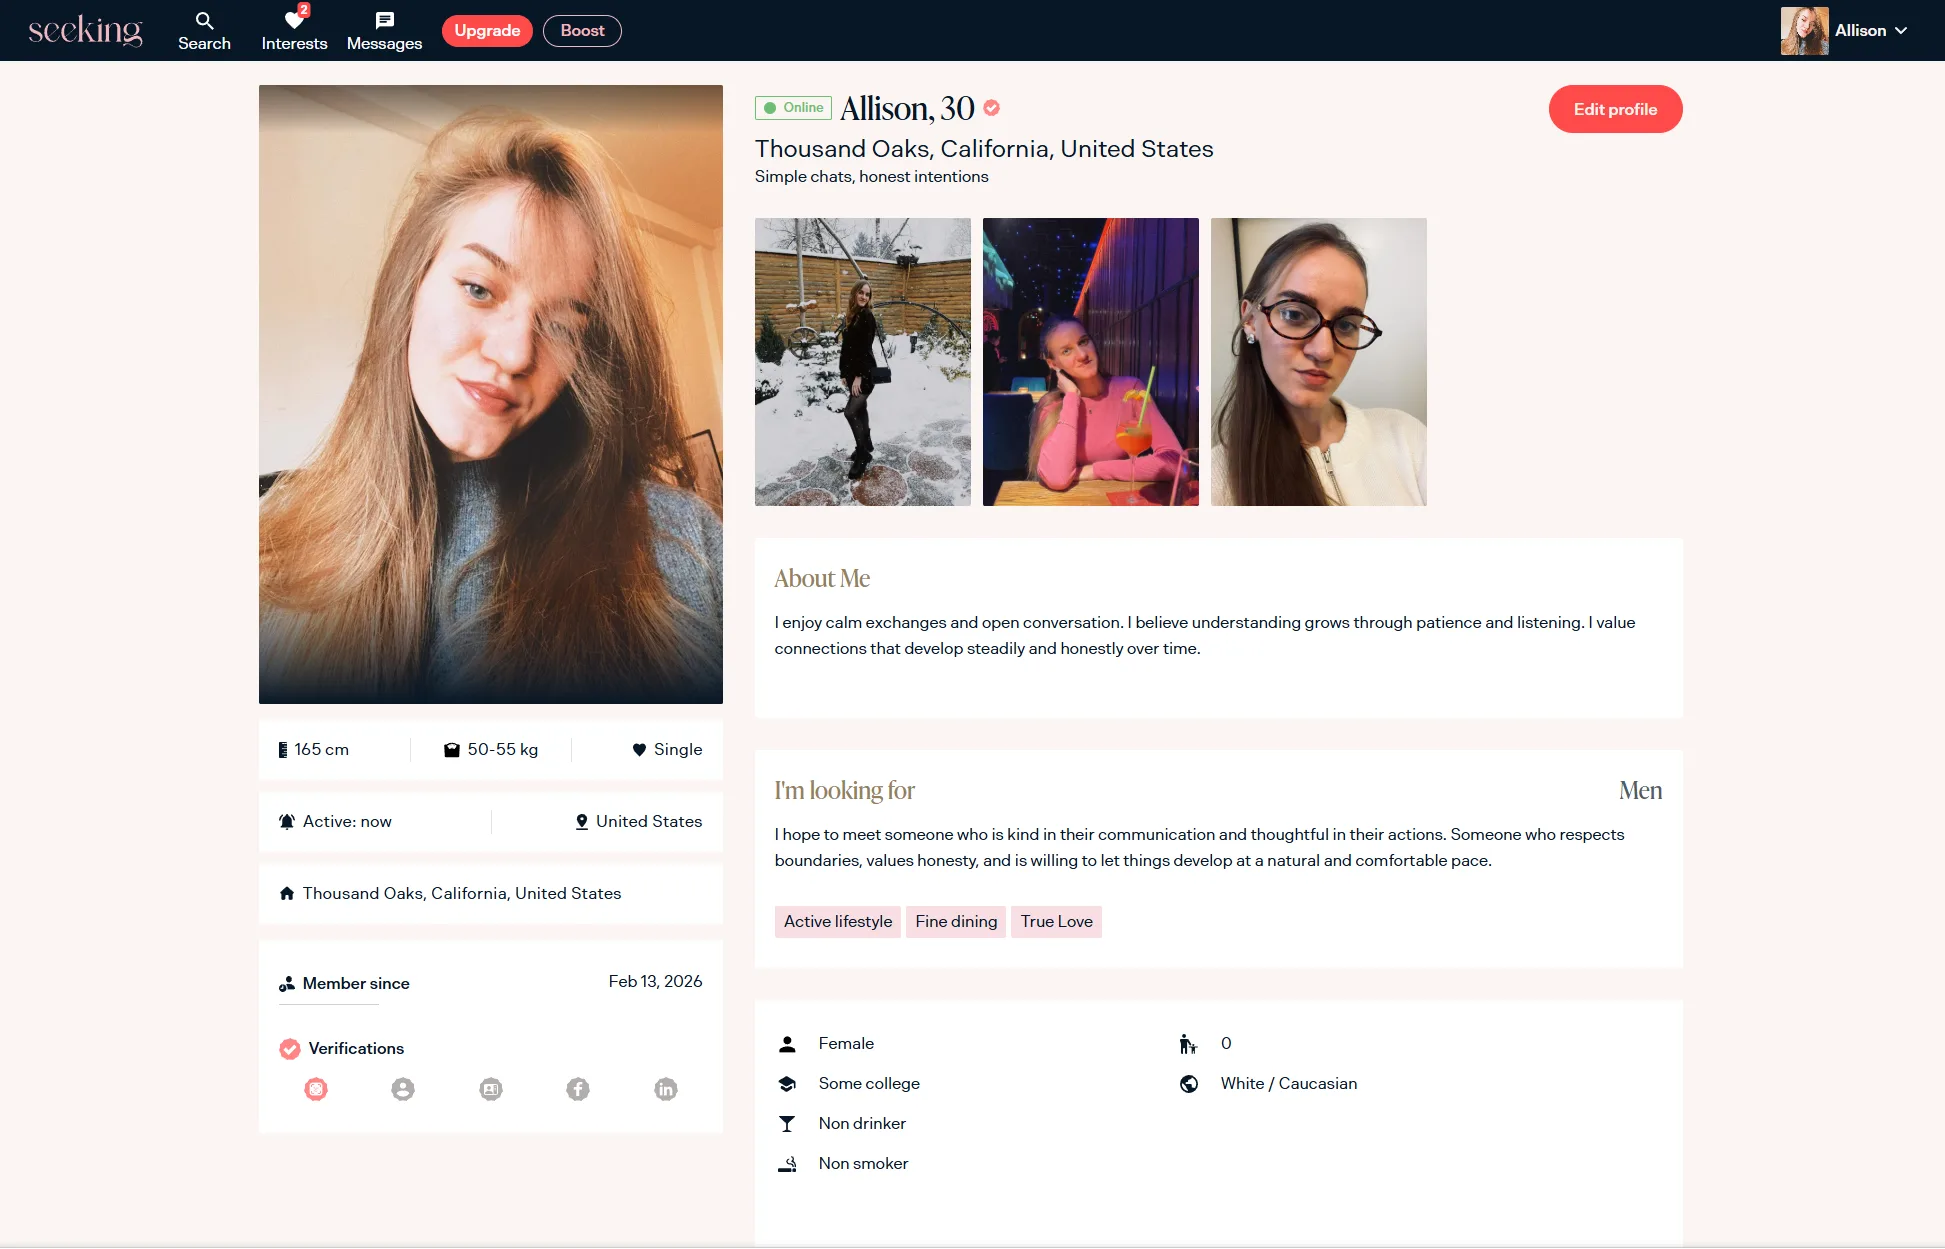Select the Active lifestyle tag
Image resolution: width=1945 pixels, height=1249 pixels.
[838, 921]
